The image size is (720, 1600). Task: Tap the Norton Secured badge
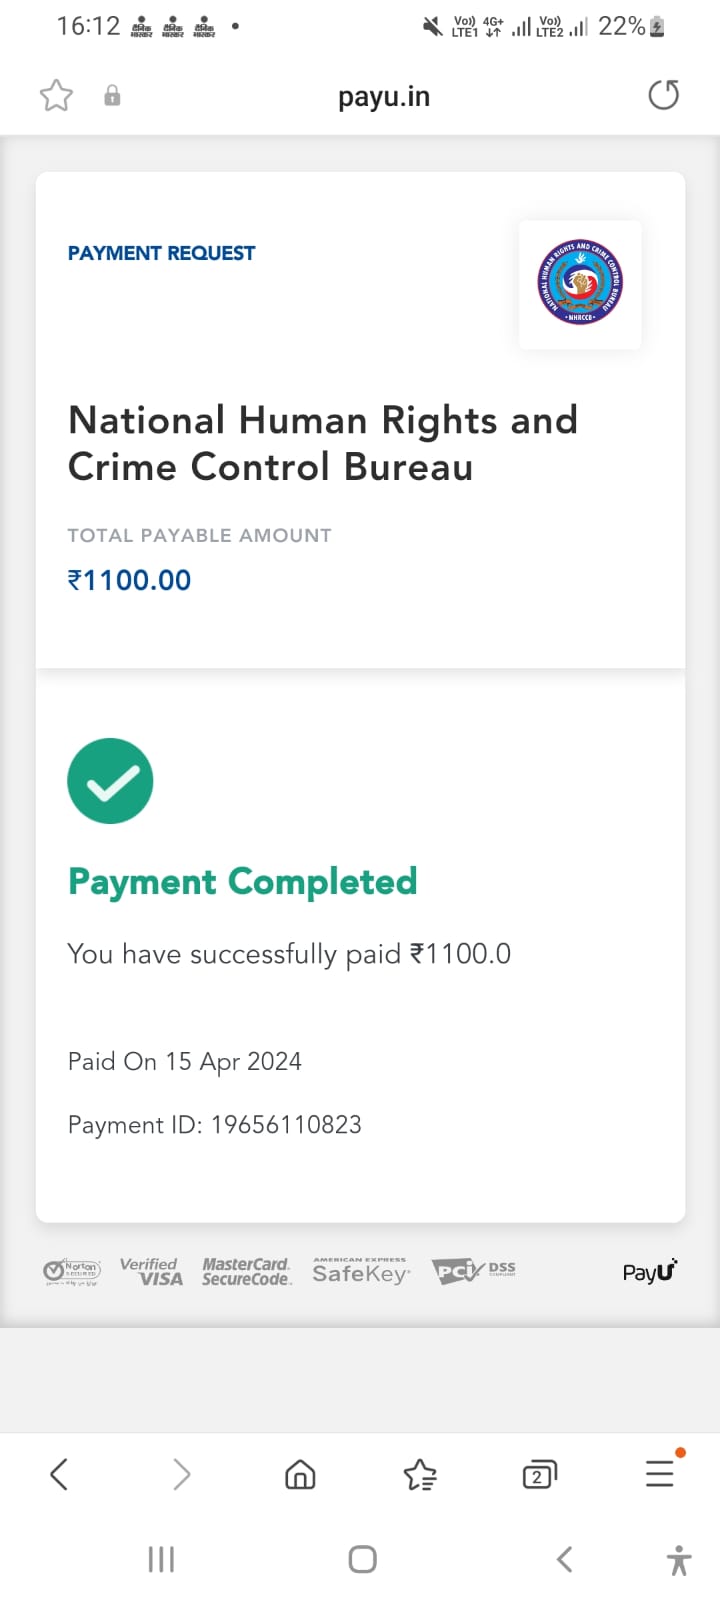[71, 1272]
